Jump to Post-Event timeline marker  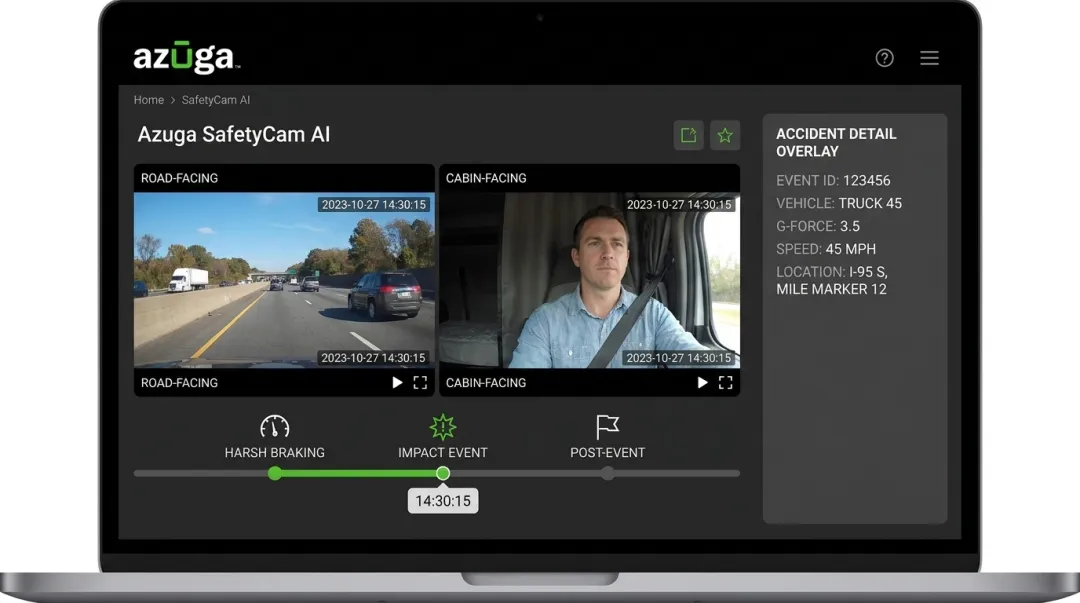coord(608,473)
